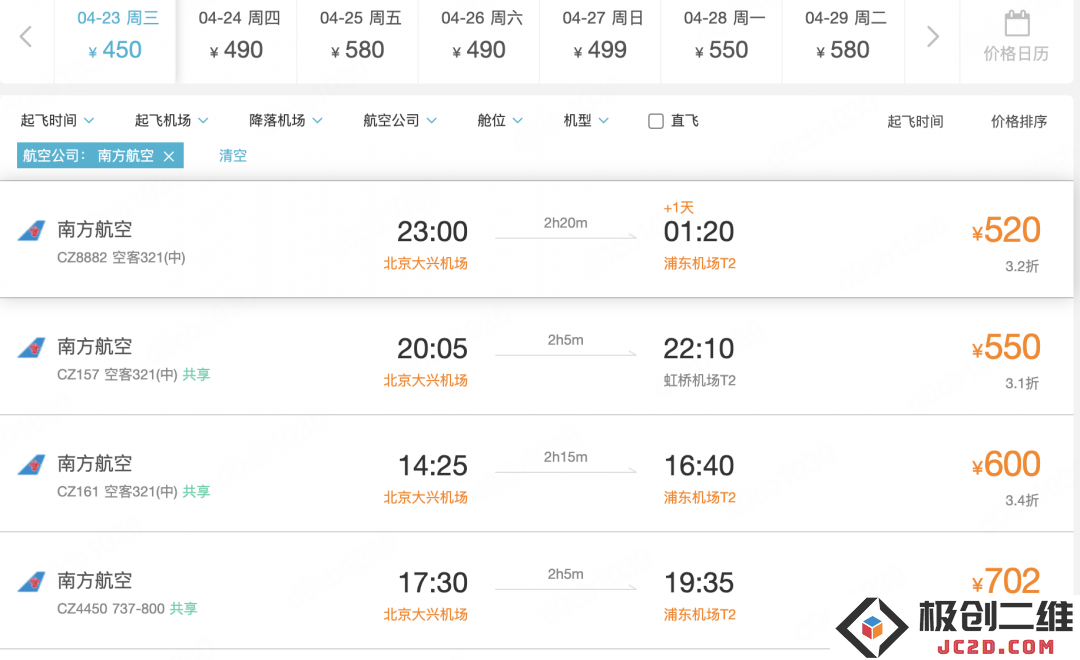Switch to the 04-27 周日 date tab
The height and width of the screenshot is (660, 1080).
600,37
